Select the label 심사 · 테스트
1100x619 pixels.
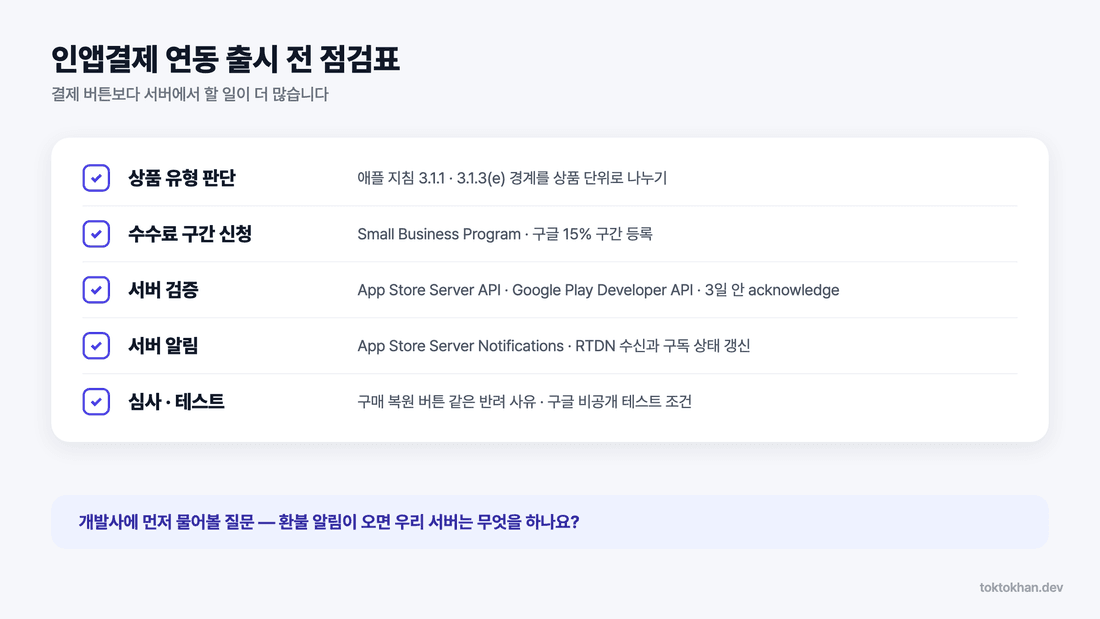(x=176, y=401)
